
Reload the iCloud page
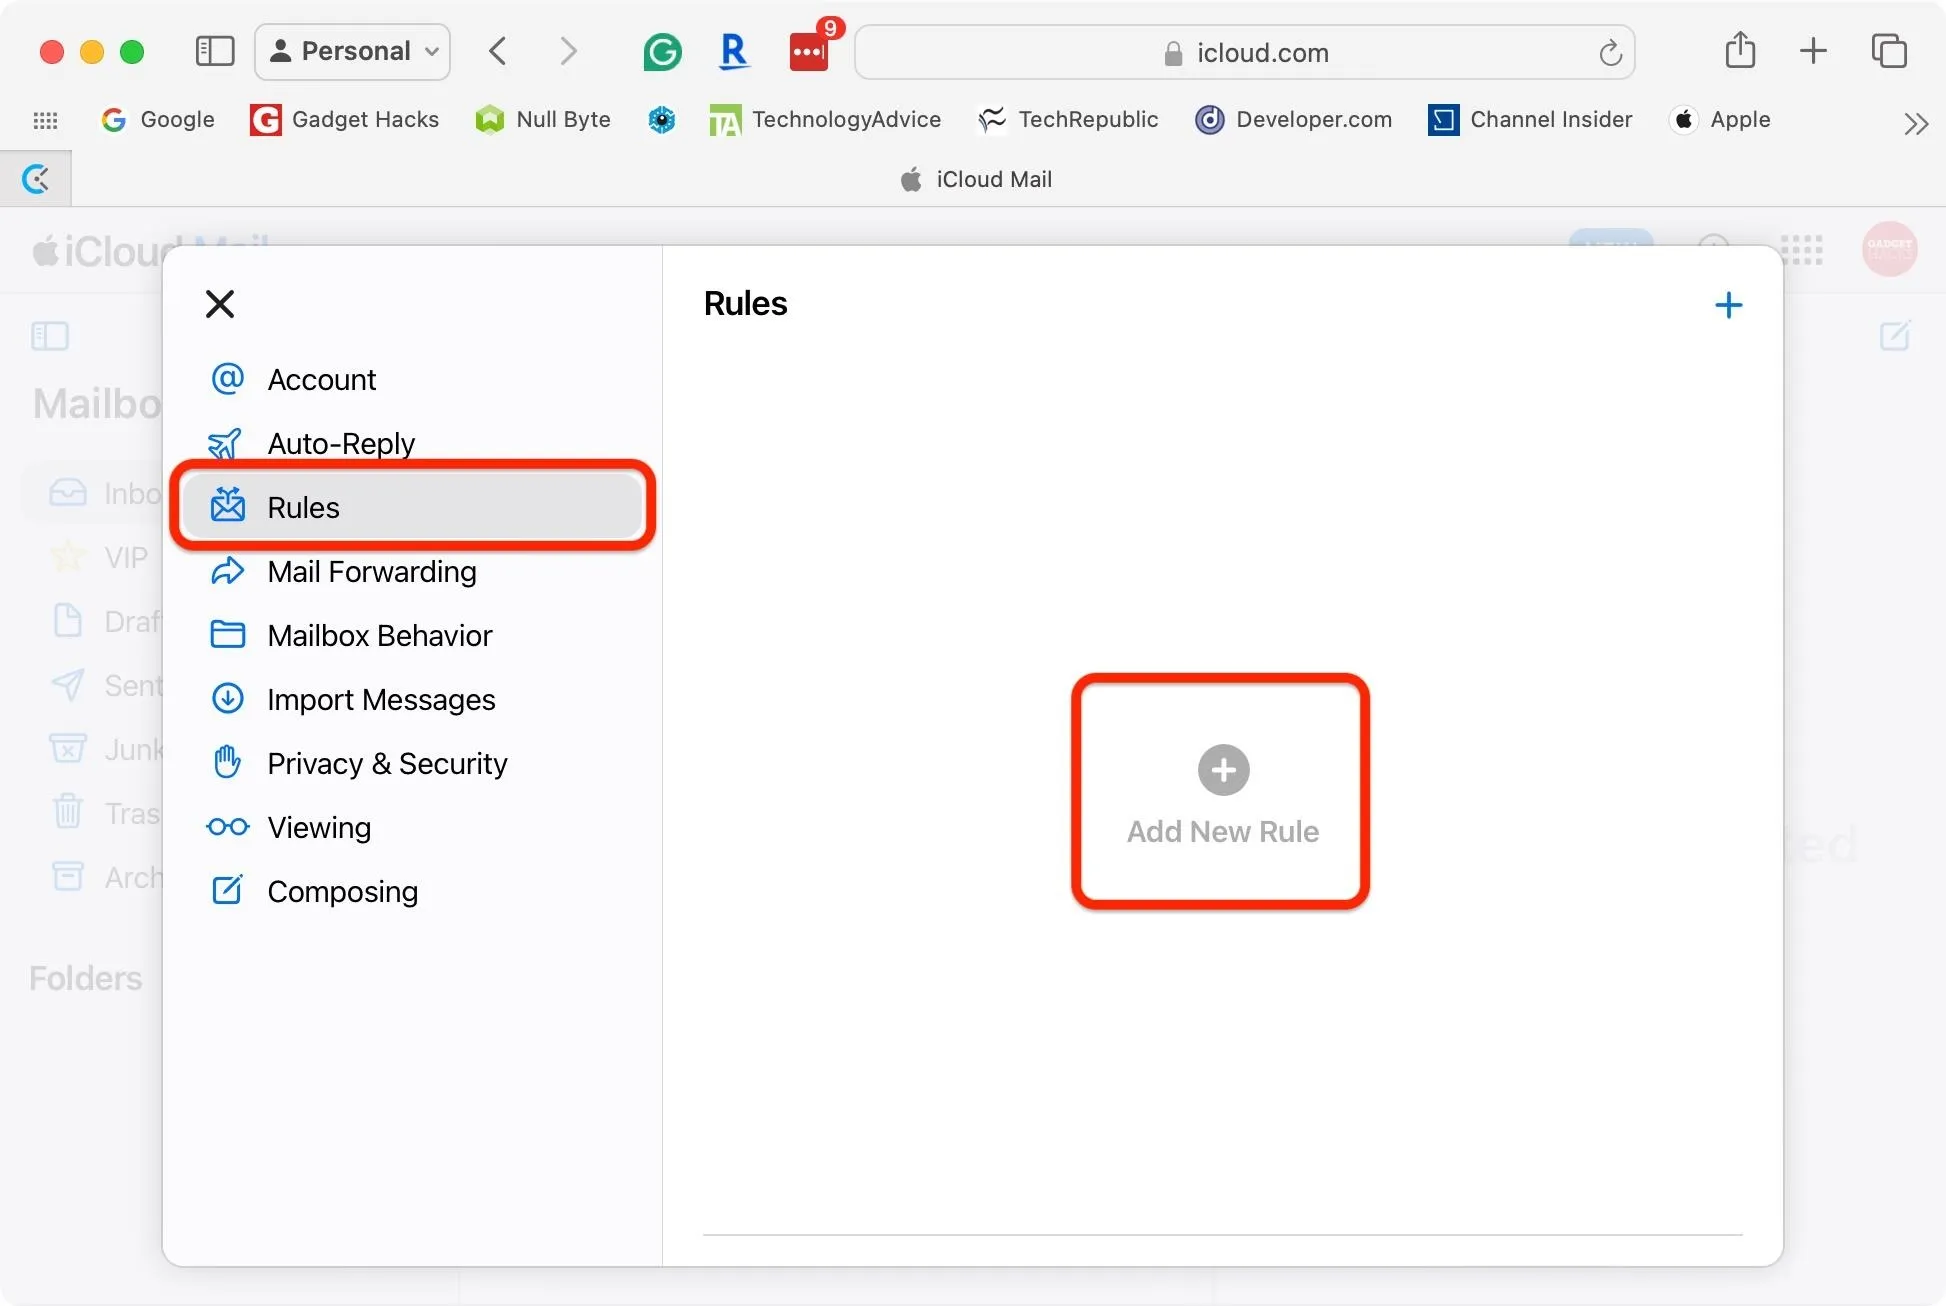(x=1610, y=52)
